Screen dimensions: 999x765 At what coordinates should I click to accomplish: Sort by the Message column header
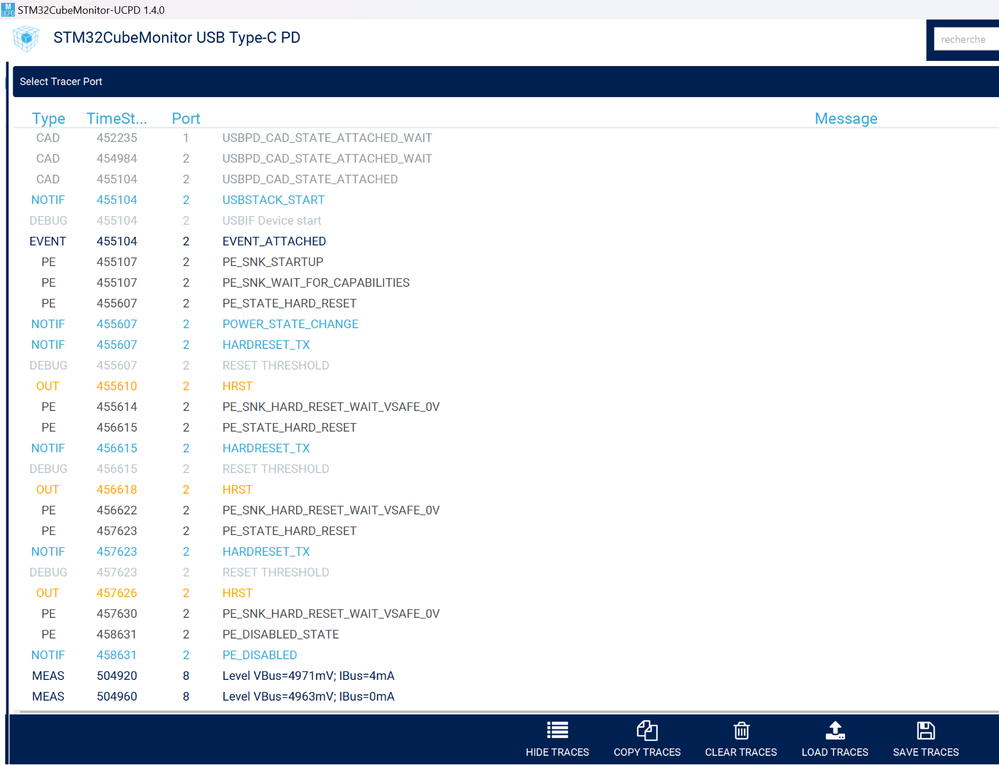[846, 118]
